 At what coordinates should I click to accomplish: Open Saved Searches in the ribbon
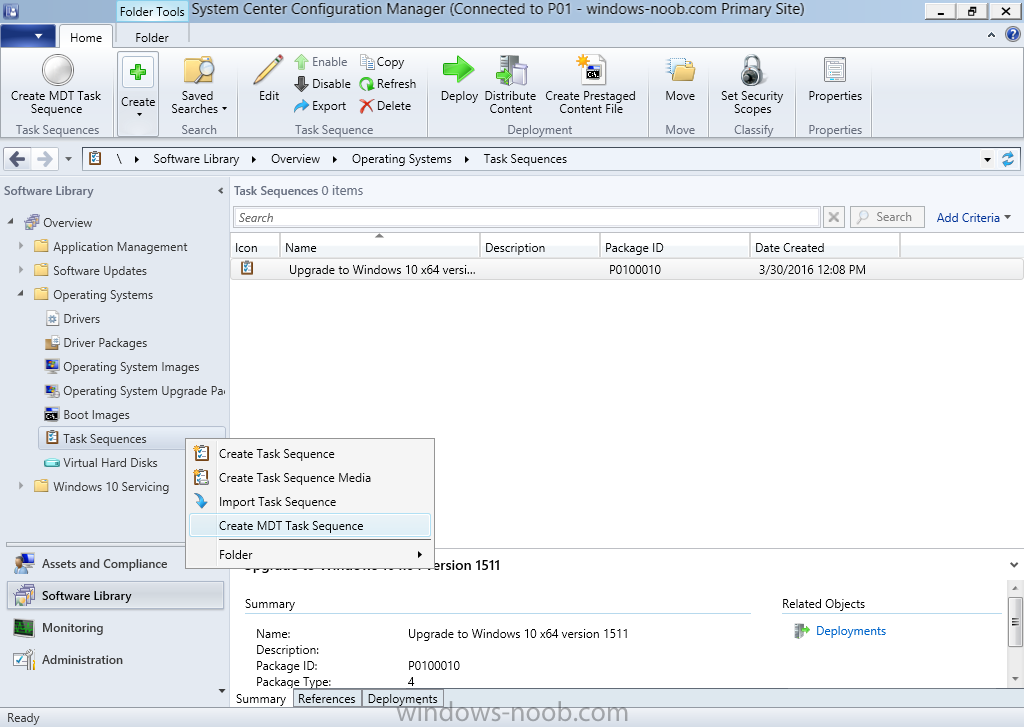[x=199, y=86]
